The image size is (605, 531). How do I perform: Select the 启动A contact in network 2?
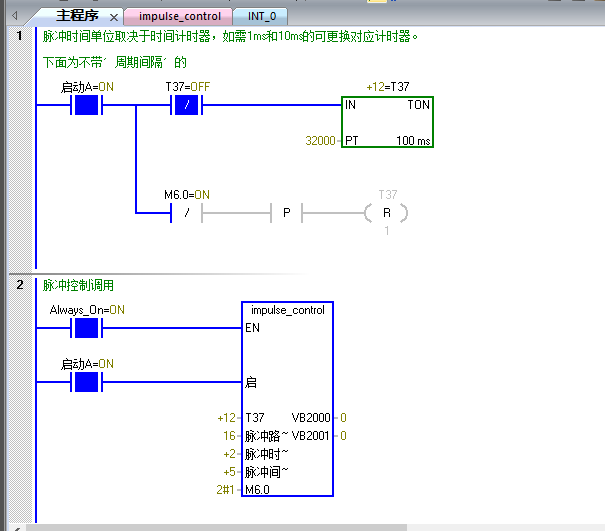87,381
